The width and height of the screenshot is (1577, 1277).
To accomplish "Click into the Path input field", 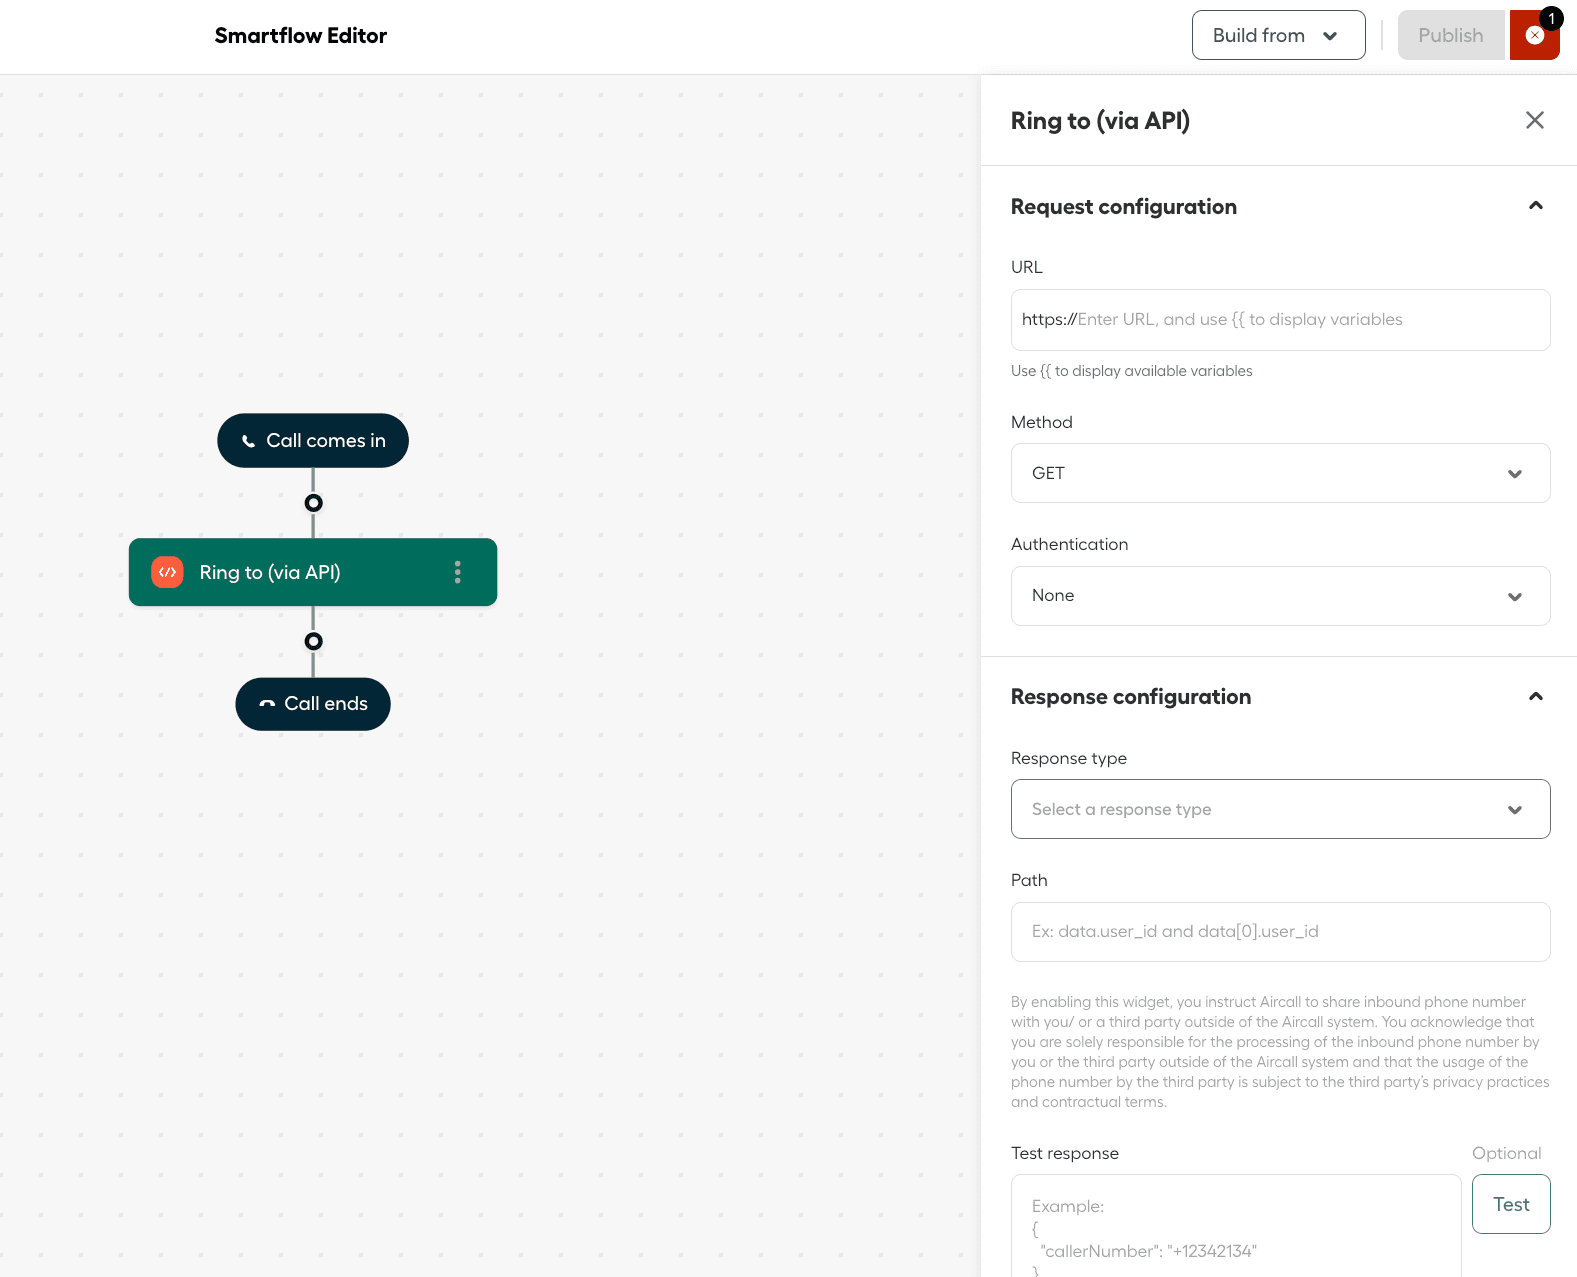I will 1280,932.
